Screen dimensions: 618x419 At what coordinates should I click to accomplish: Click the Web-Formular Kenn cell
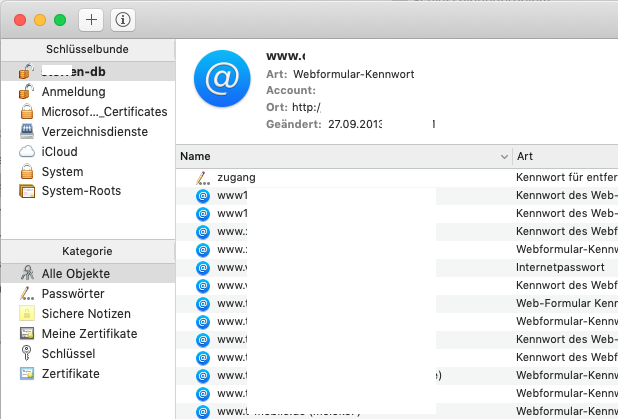click(566, 303)
